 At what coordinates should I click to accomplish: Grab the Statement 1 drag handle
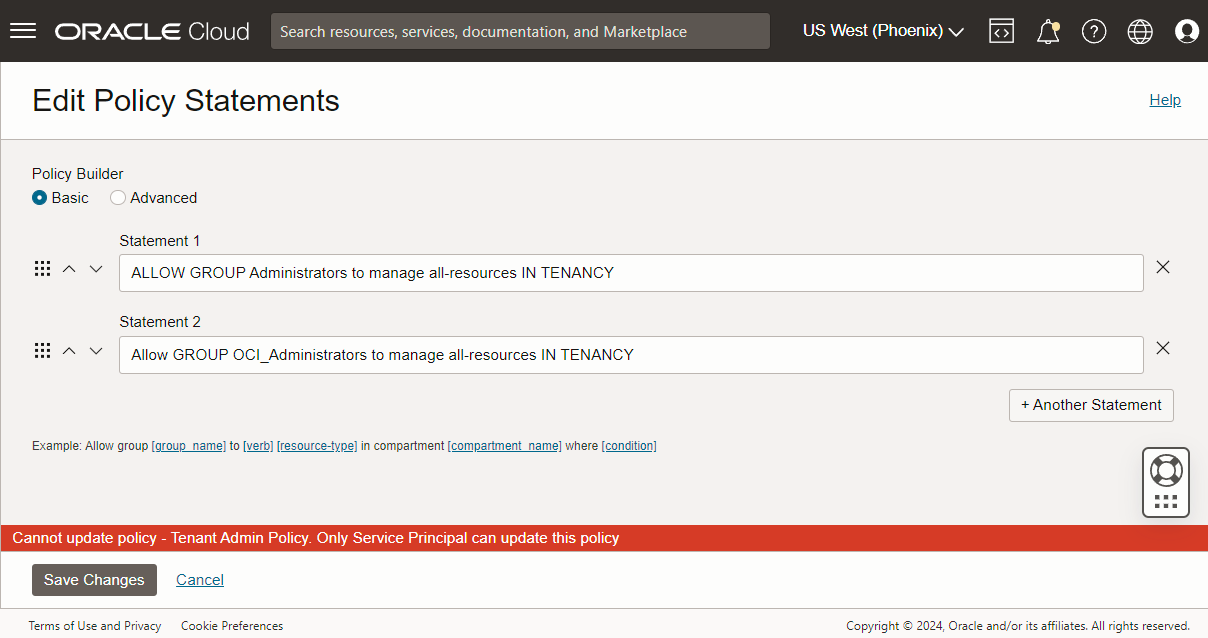[42, 268]
